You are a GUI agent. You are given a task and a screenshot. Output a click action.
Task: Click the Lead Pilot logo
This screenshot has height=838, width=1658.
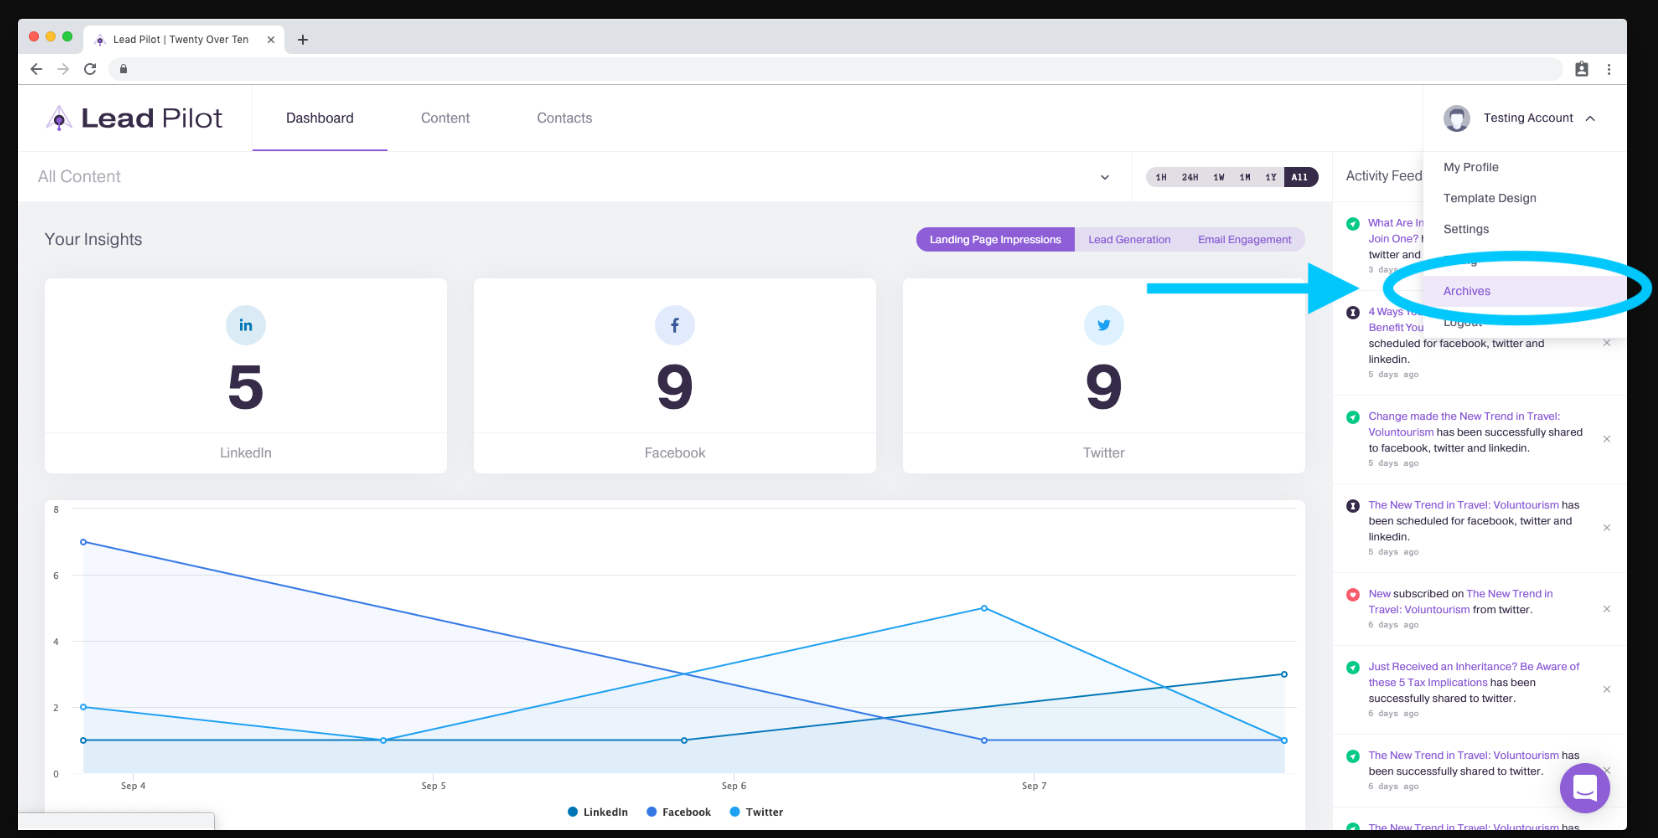(x=134, y=118)
